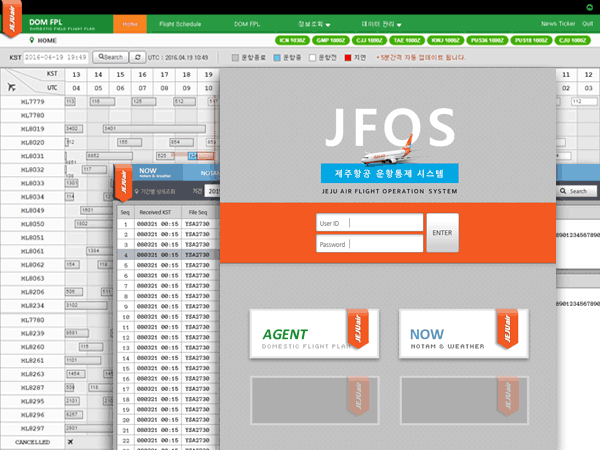Select aircraft row HL8019

coord(33,129)
